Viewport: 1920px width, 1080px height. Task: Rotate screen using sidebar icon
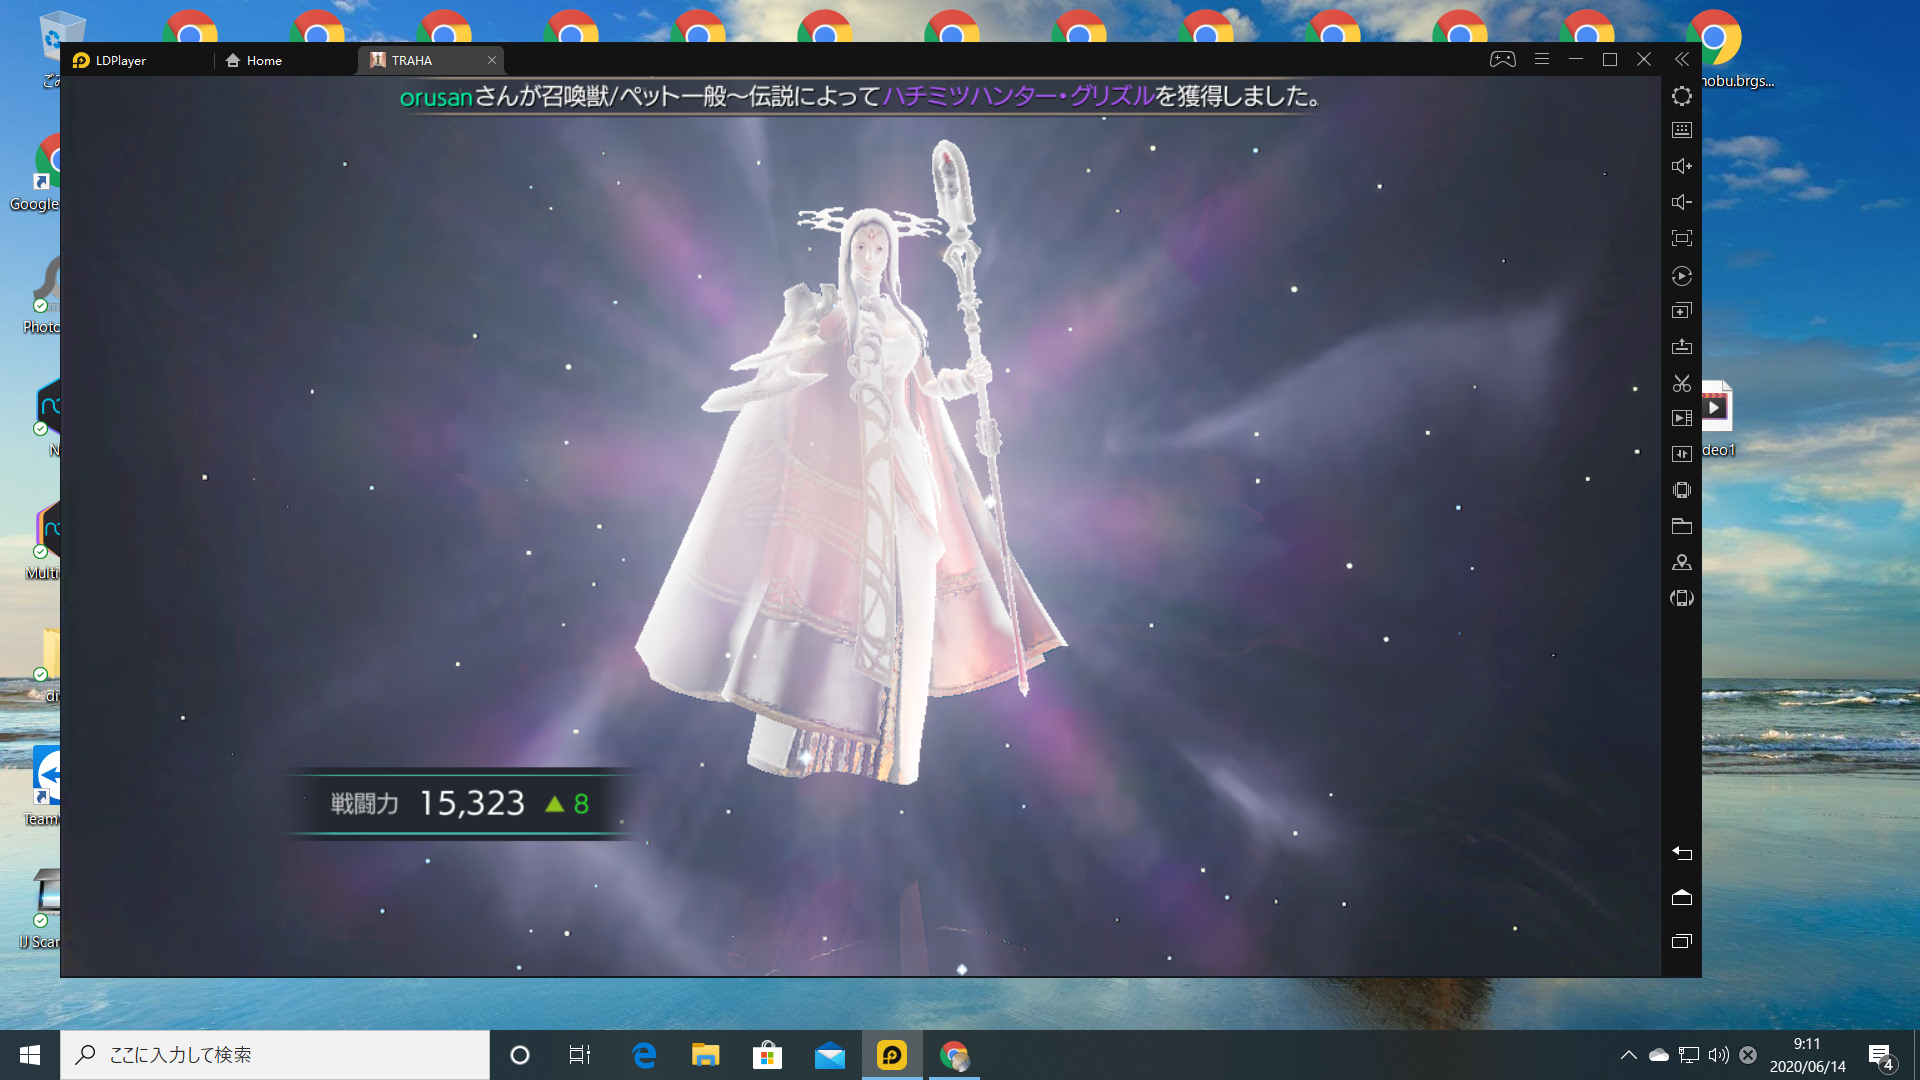(1682, 598)
